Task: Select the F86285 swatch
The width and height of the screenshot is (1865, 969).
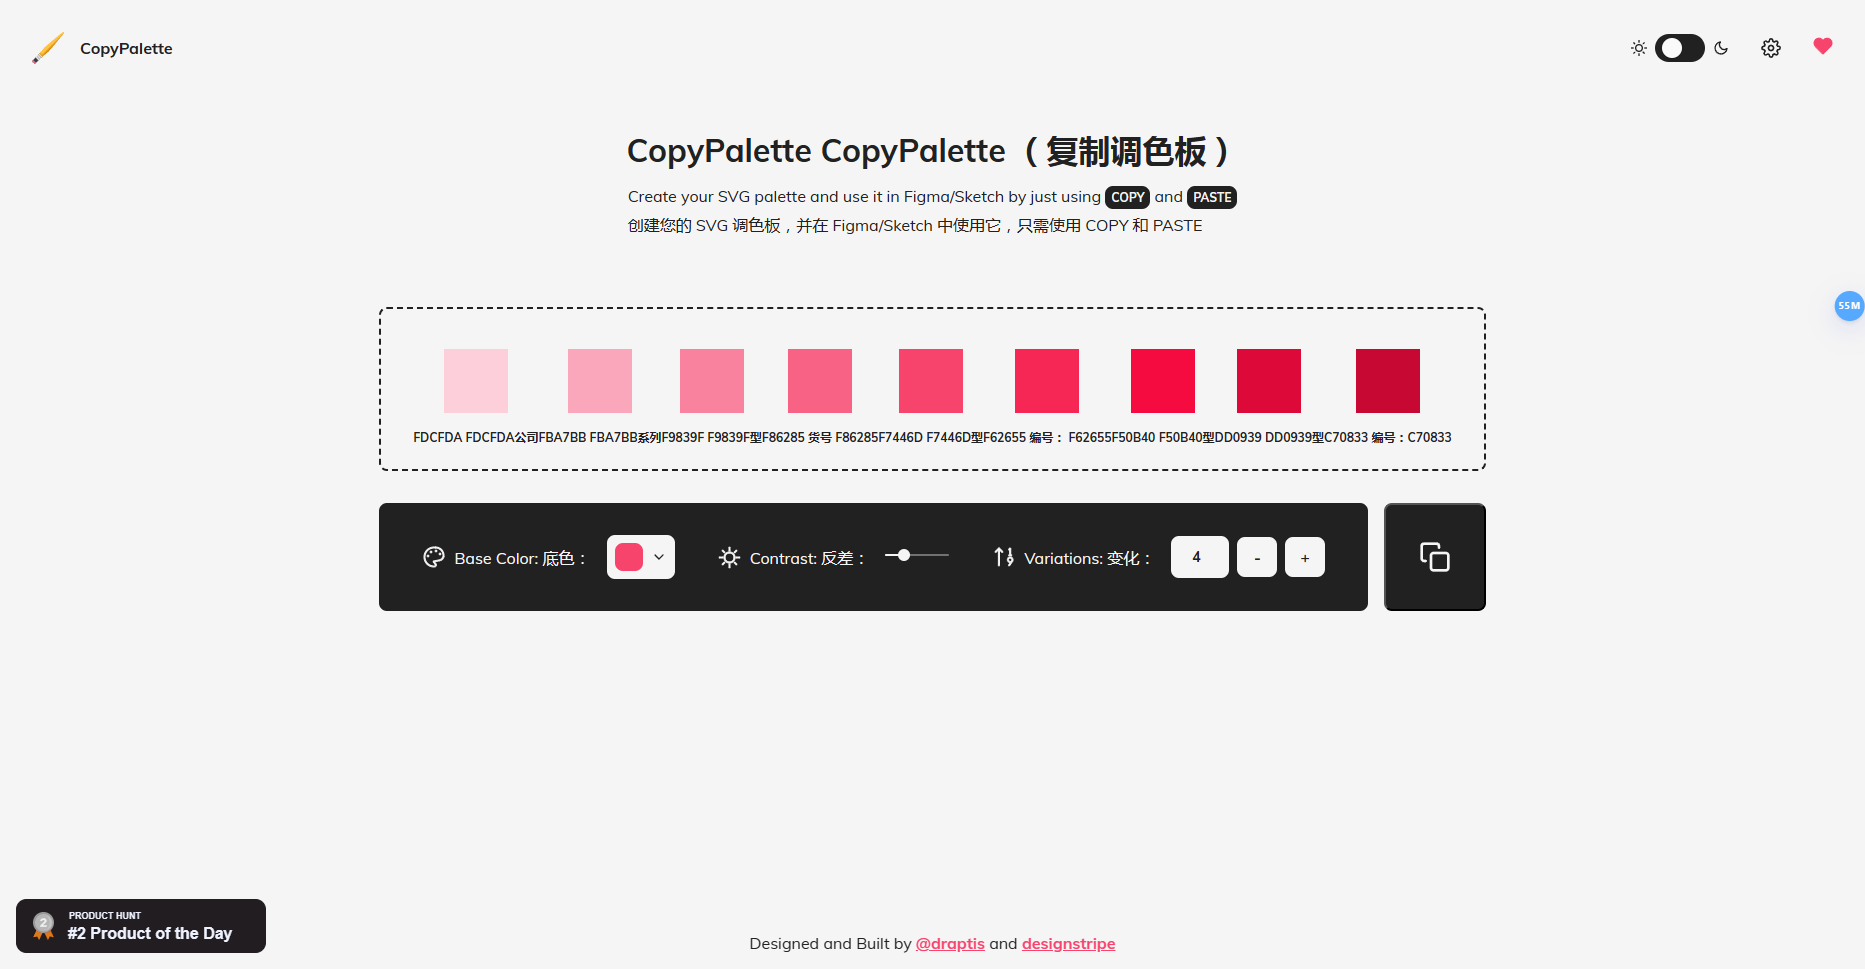Action: pyautogui.click(x=820, y=381)
